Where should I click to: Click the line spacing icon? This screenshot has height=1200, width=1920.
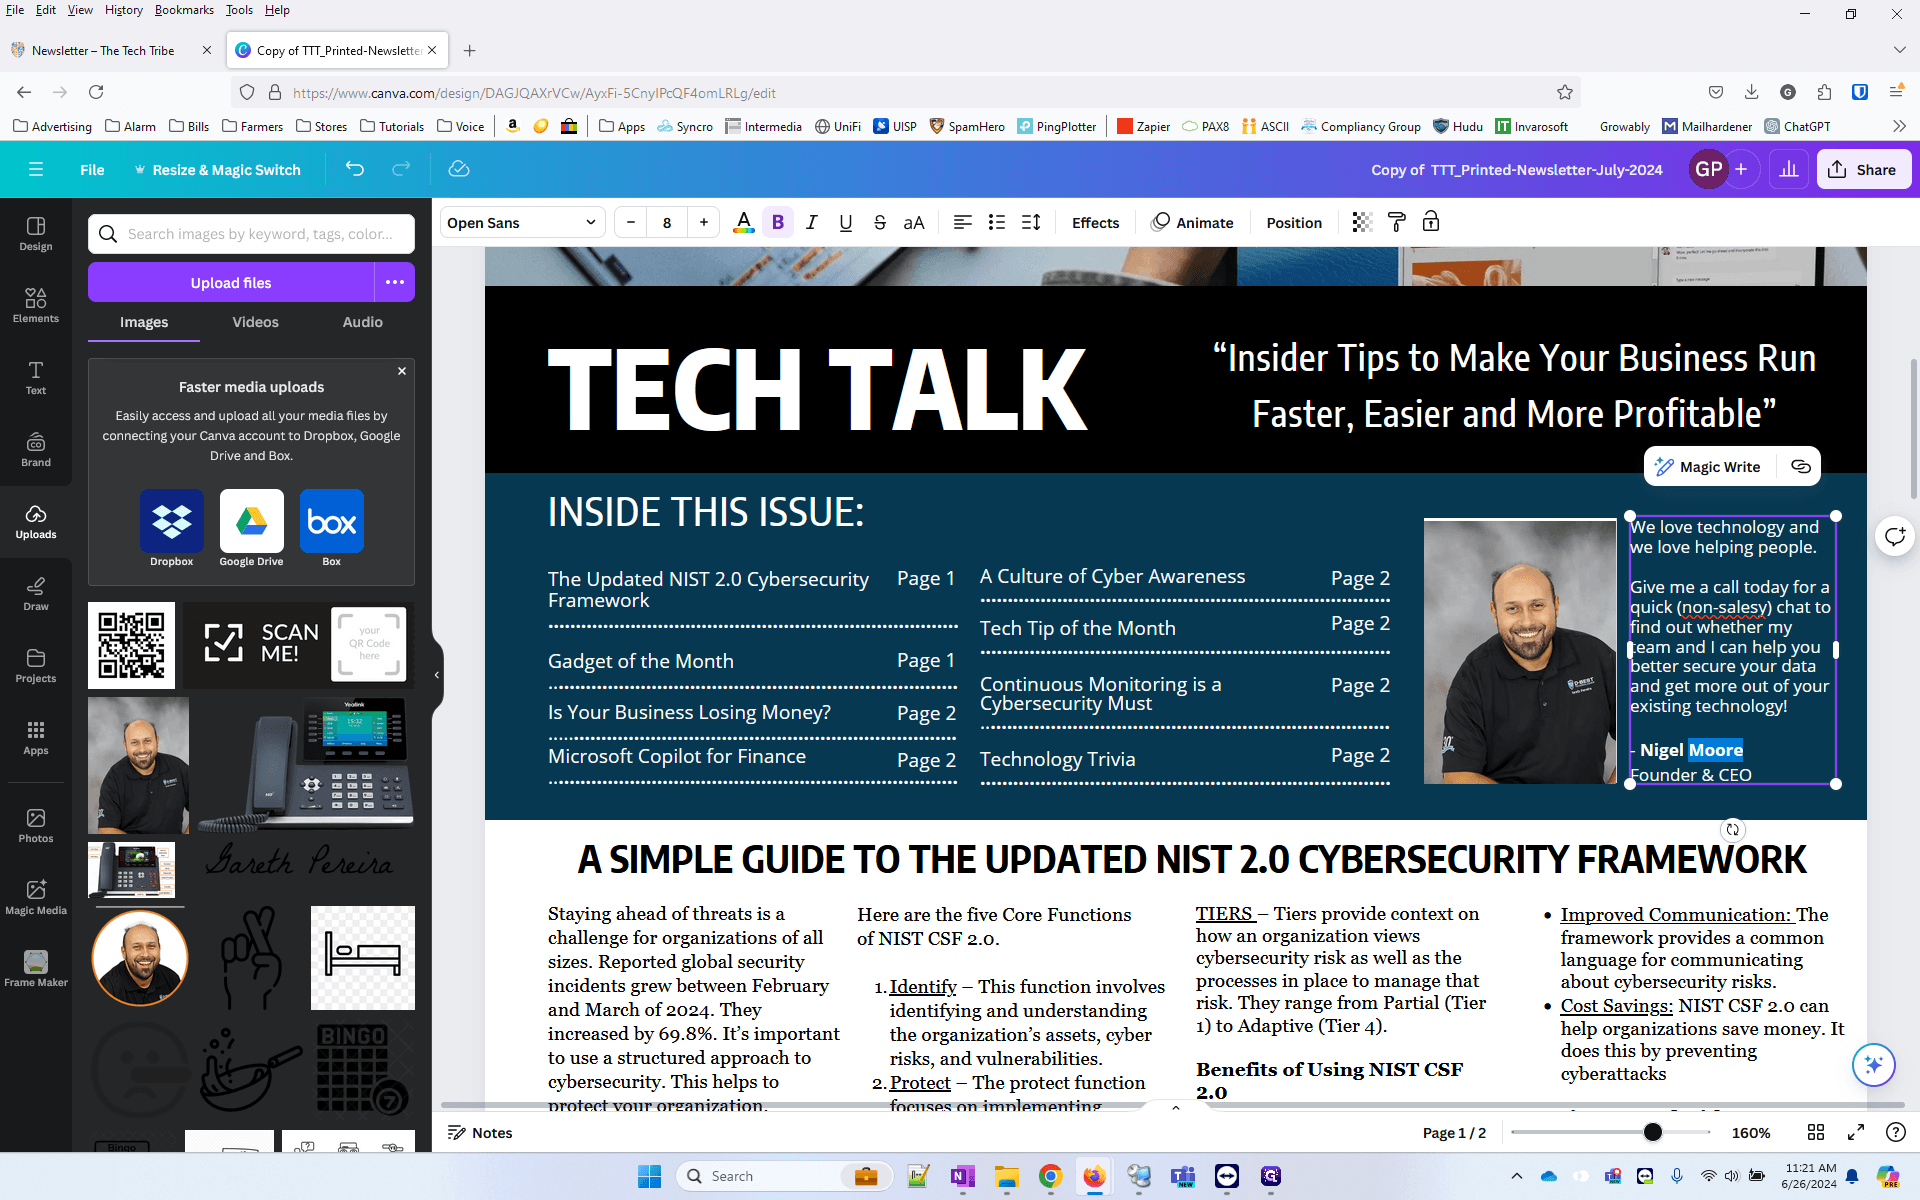pyautogui.click(x=1031, y=222)
